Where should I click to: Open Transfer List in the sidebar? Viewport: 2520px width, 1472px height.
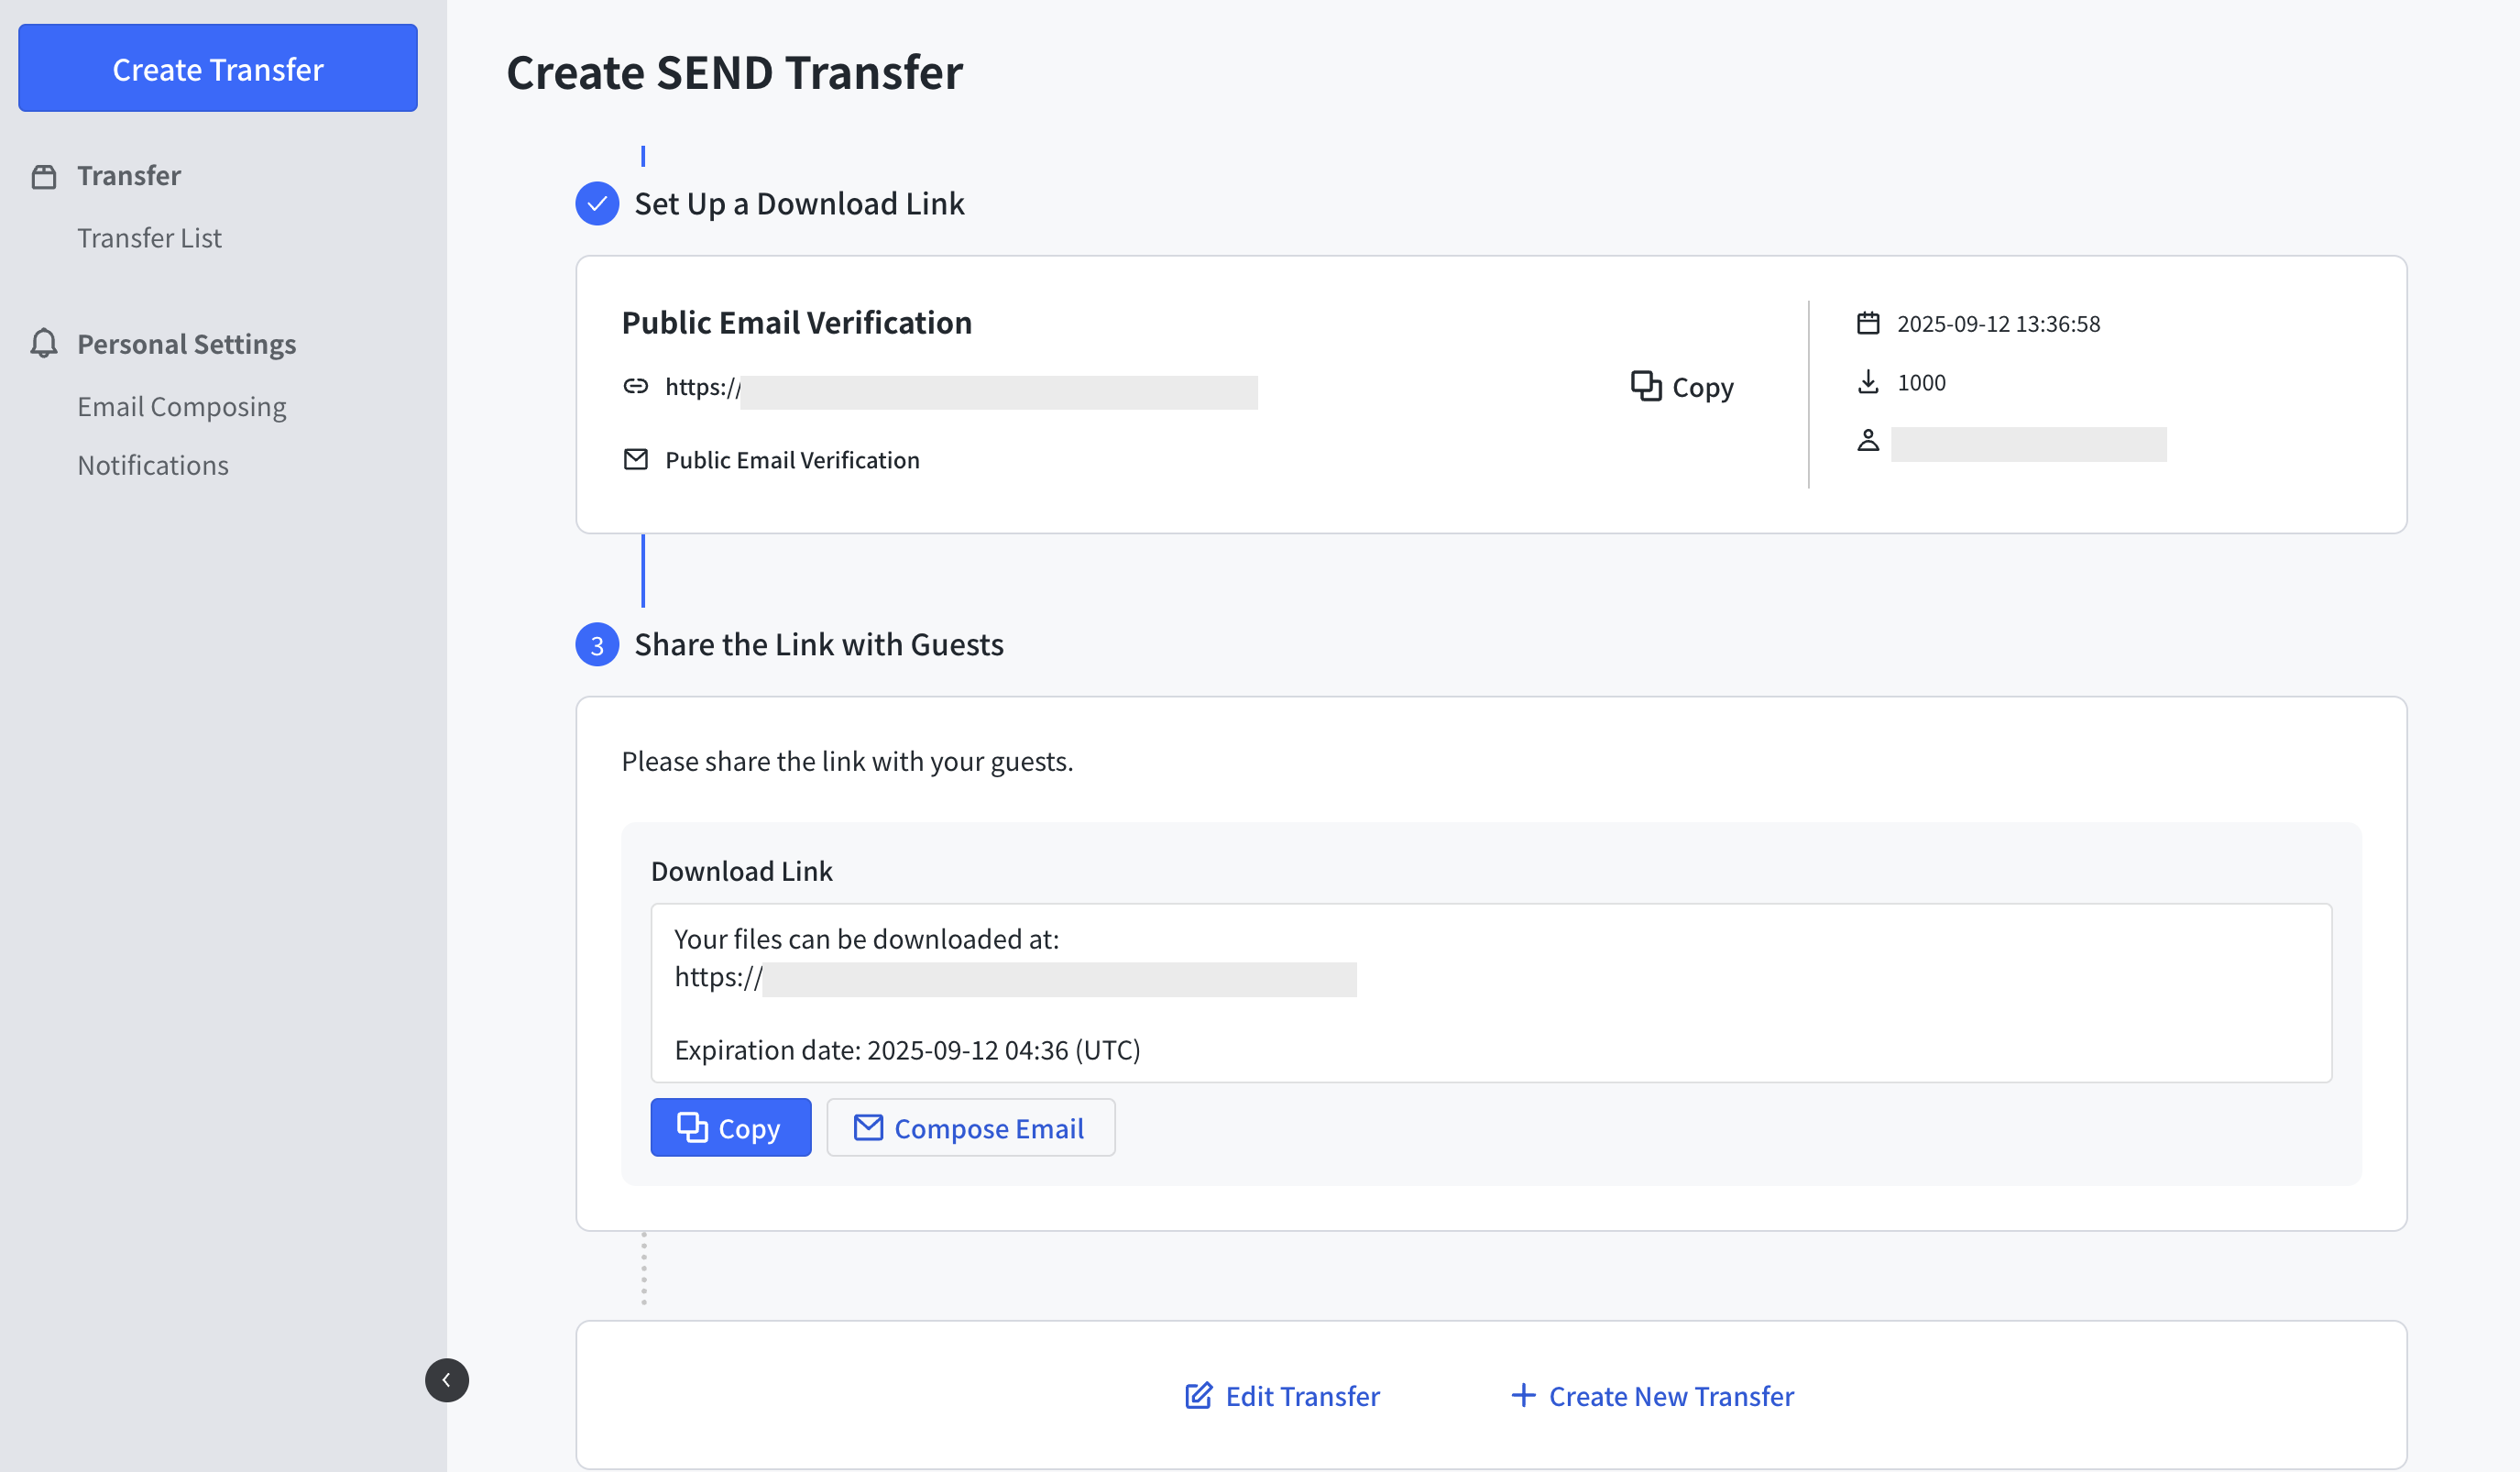[149, 237]
